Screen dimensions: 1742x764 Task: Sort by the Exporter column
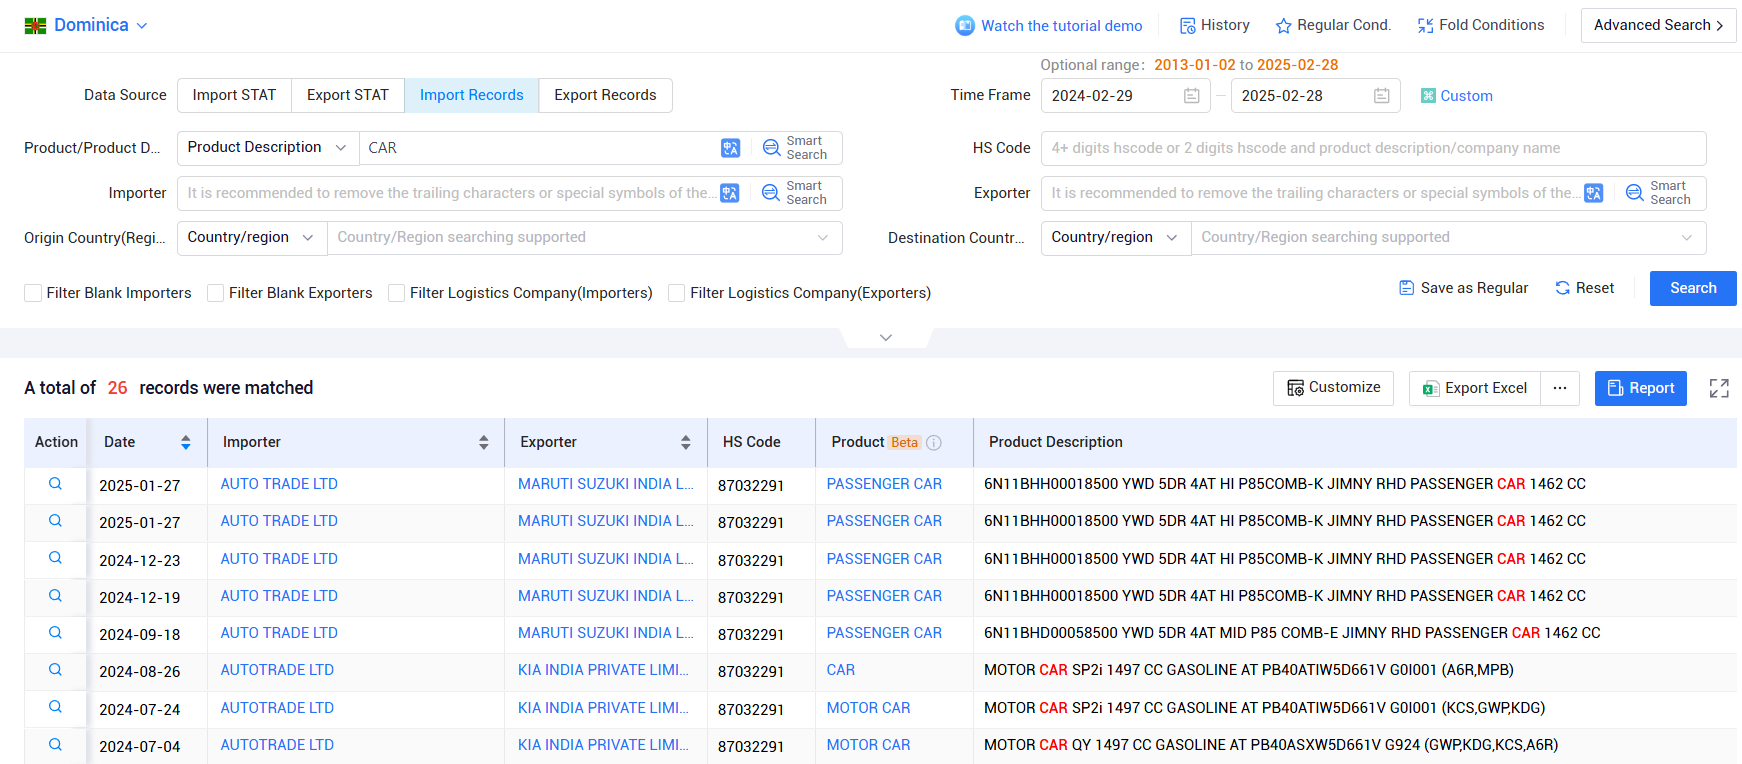pyautogui.click(x=685, y=442)
